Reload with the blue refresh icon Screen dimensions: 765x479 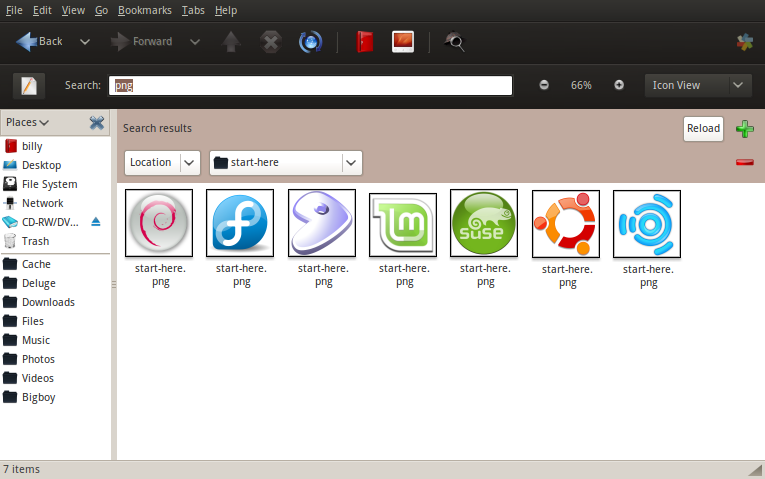tap(310, 42)
